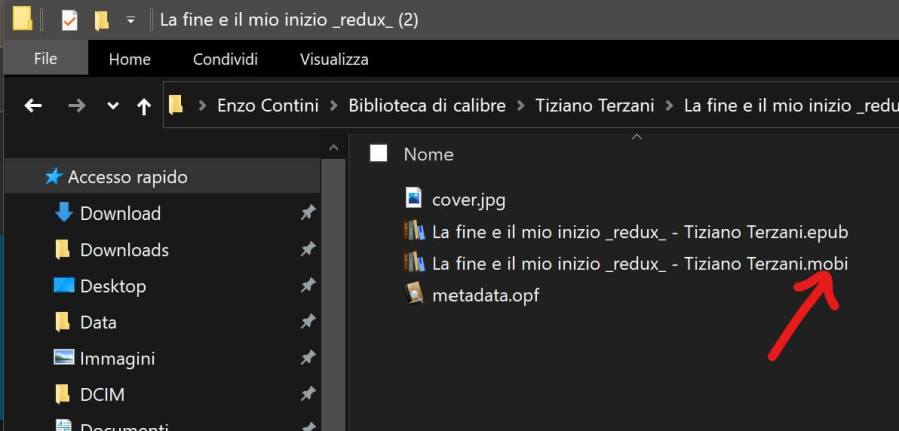Switch to the Home ribbon tab
Viewport: 899px width, 431px height.
click(x=129, y=59)
